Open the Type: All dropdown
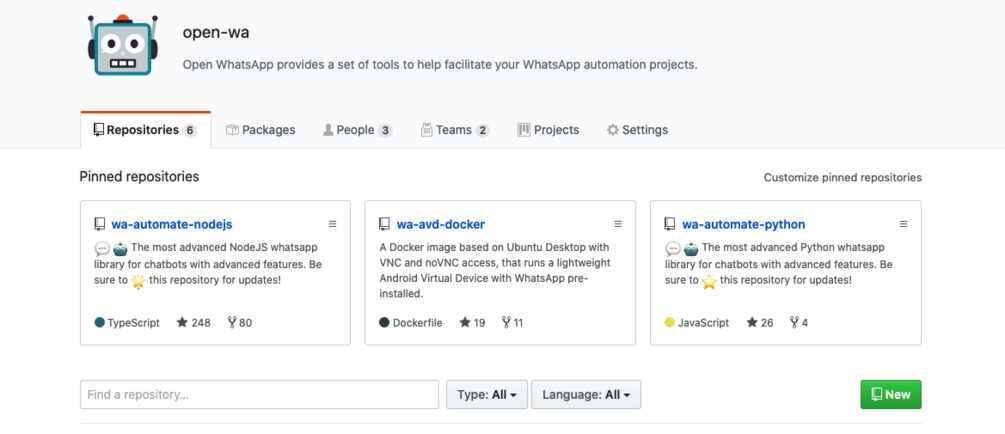The height and width of the screenshot is (434, 1005). point(486,395)
